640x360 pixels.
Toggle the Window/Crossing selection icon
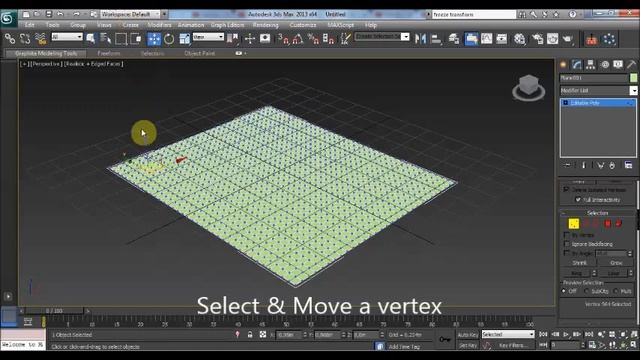[136, 39]
